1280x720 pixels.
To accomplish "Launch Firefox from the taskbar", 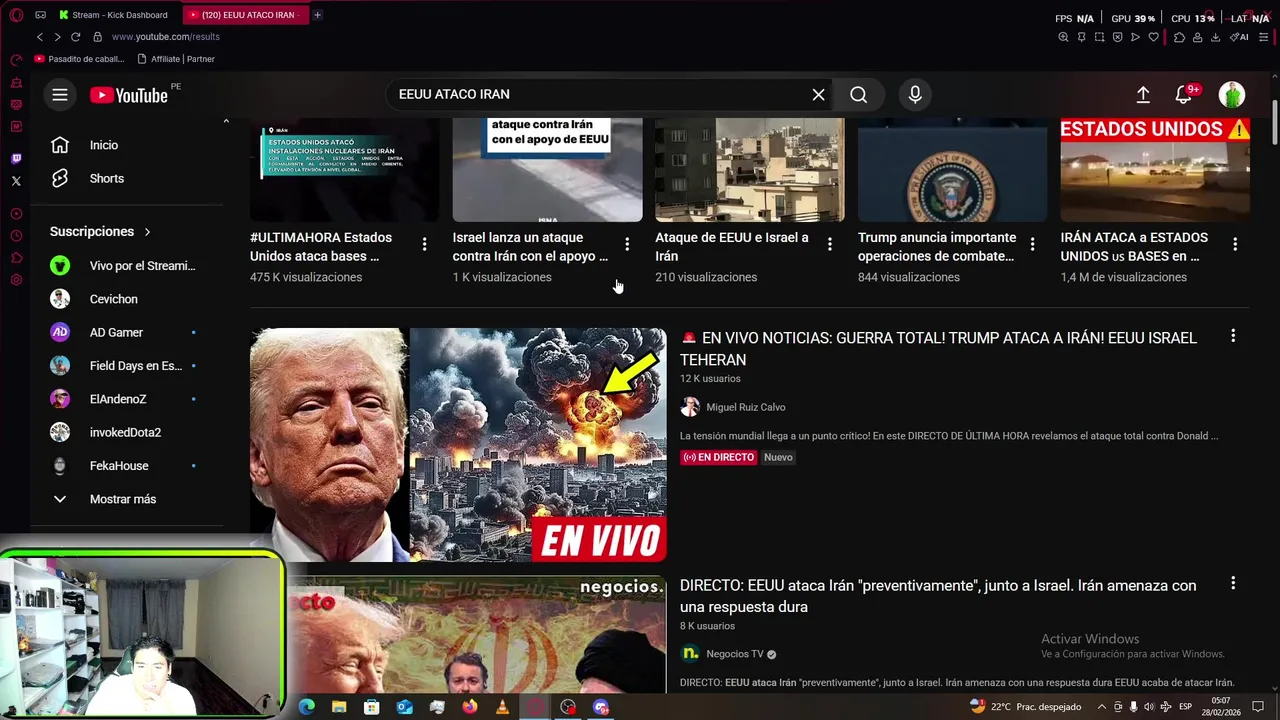I will (470, 707).
